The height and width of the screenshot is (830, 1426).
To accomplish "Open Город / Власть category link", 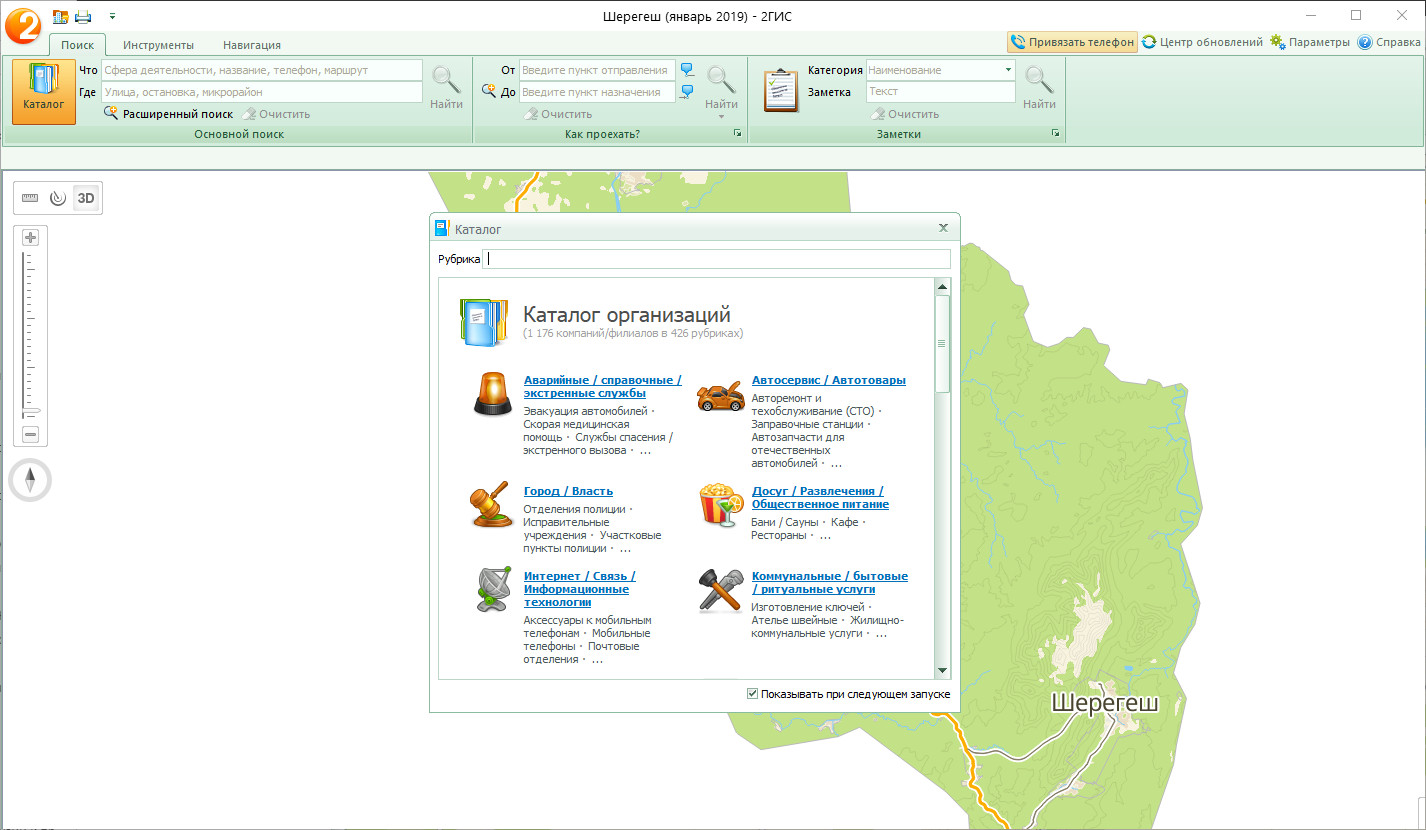I will tap(568, 491).
